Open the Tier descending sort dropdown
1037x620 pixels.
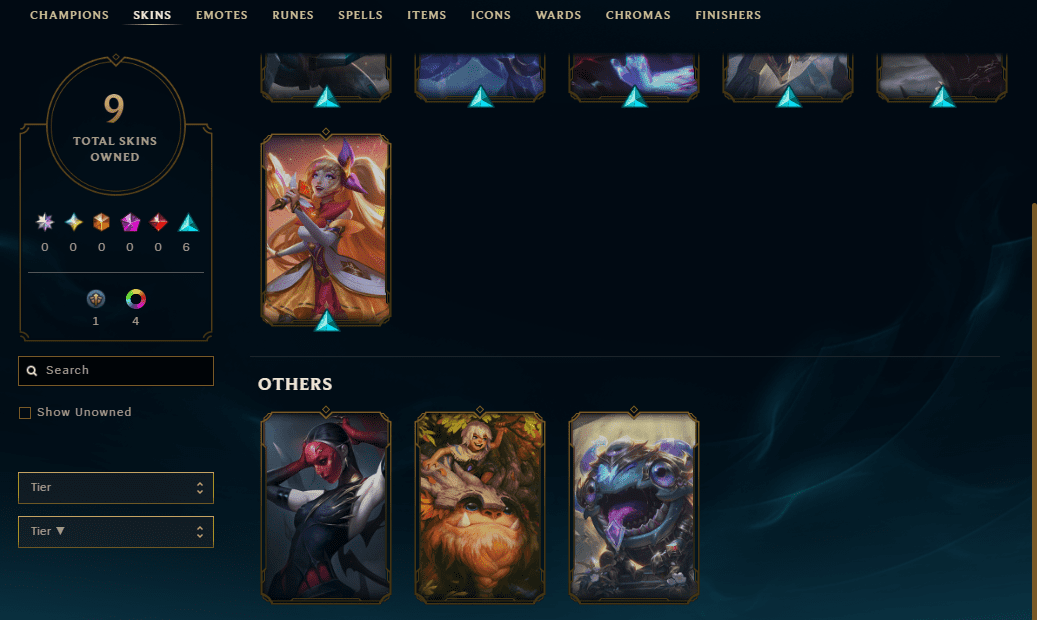pyautogui.click(x=116, y=532)
